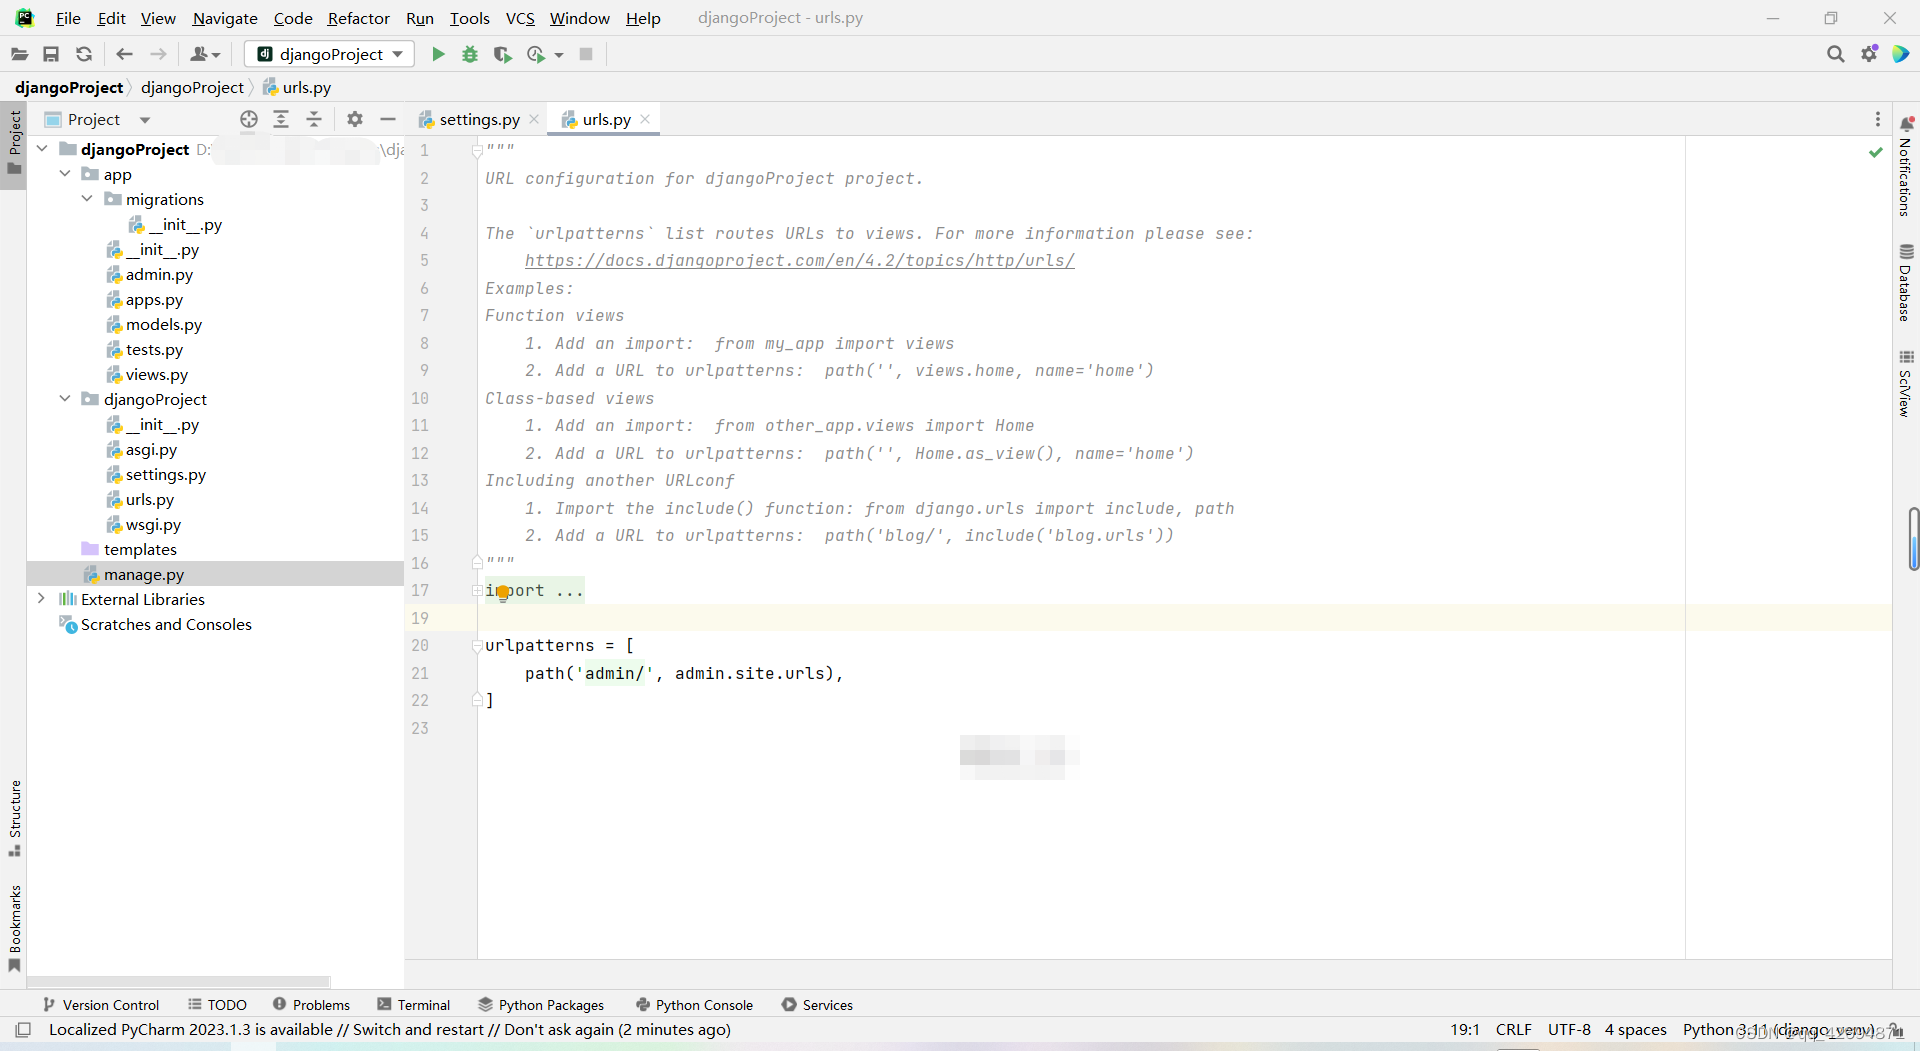Start debugging with the bug icon

pyautogui.click(x=470, y=54)
